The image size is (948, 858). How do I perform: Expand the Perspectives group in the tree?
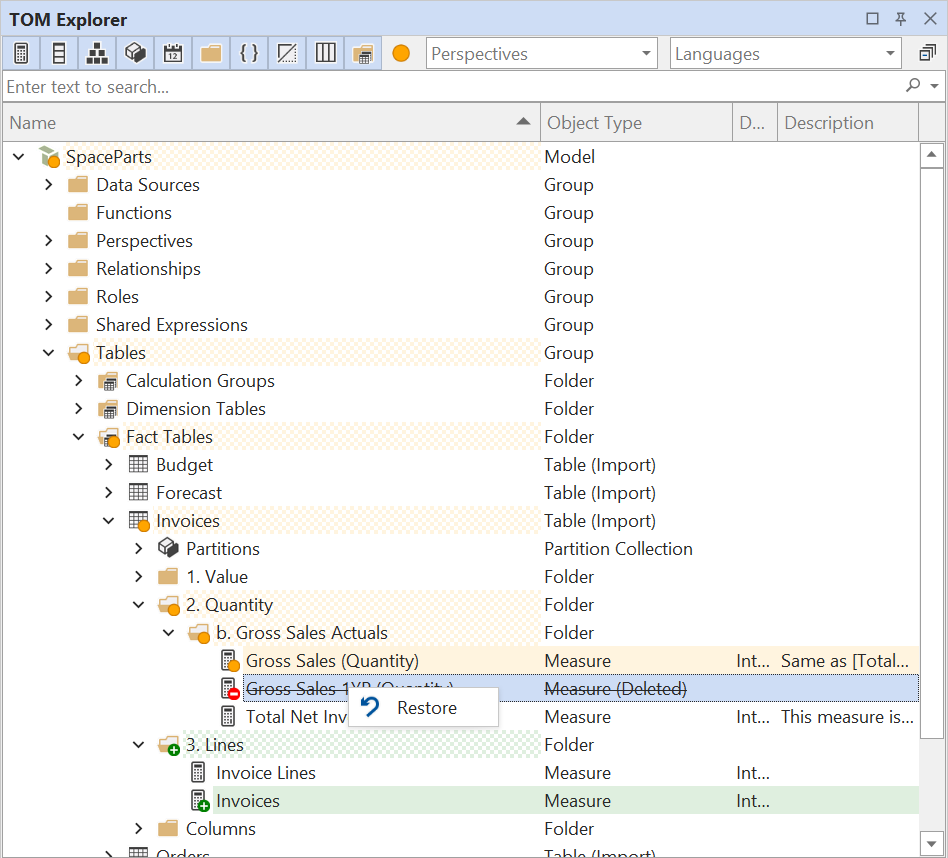pos(49,241)
